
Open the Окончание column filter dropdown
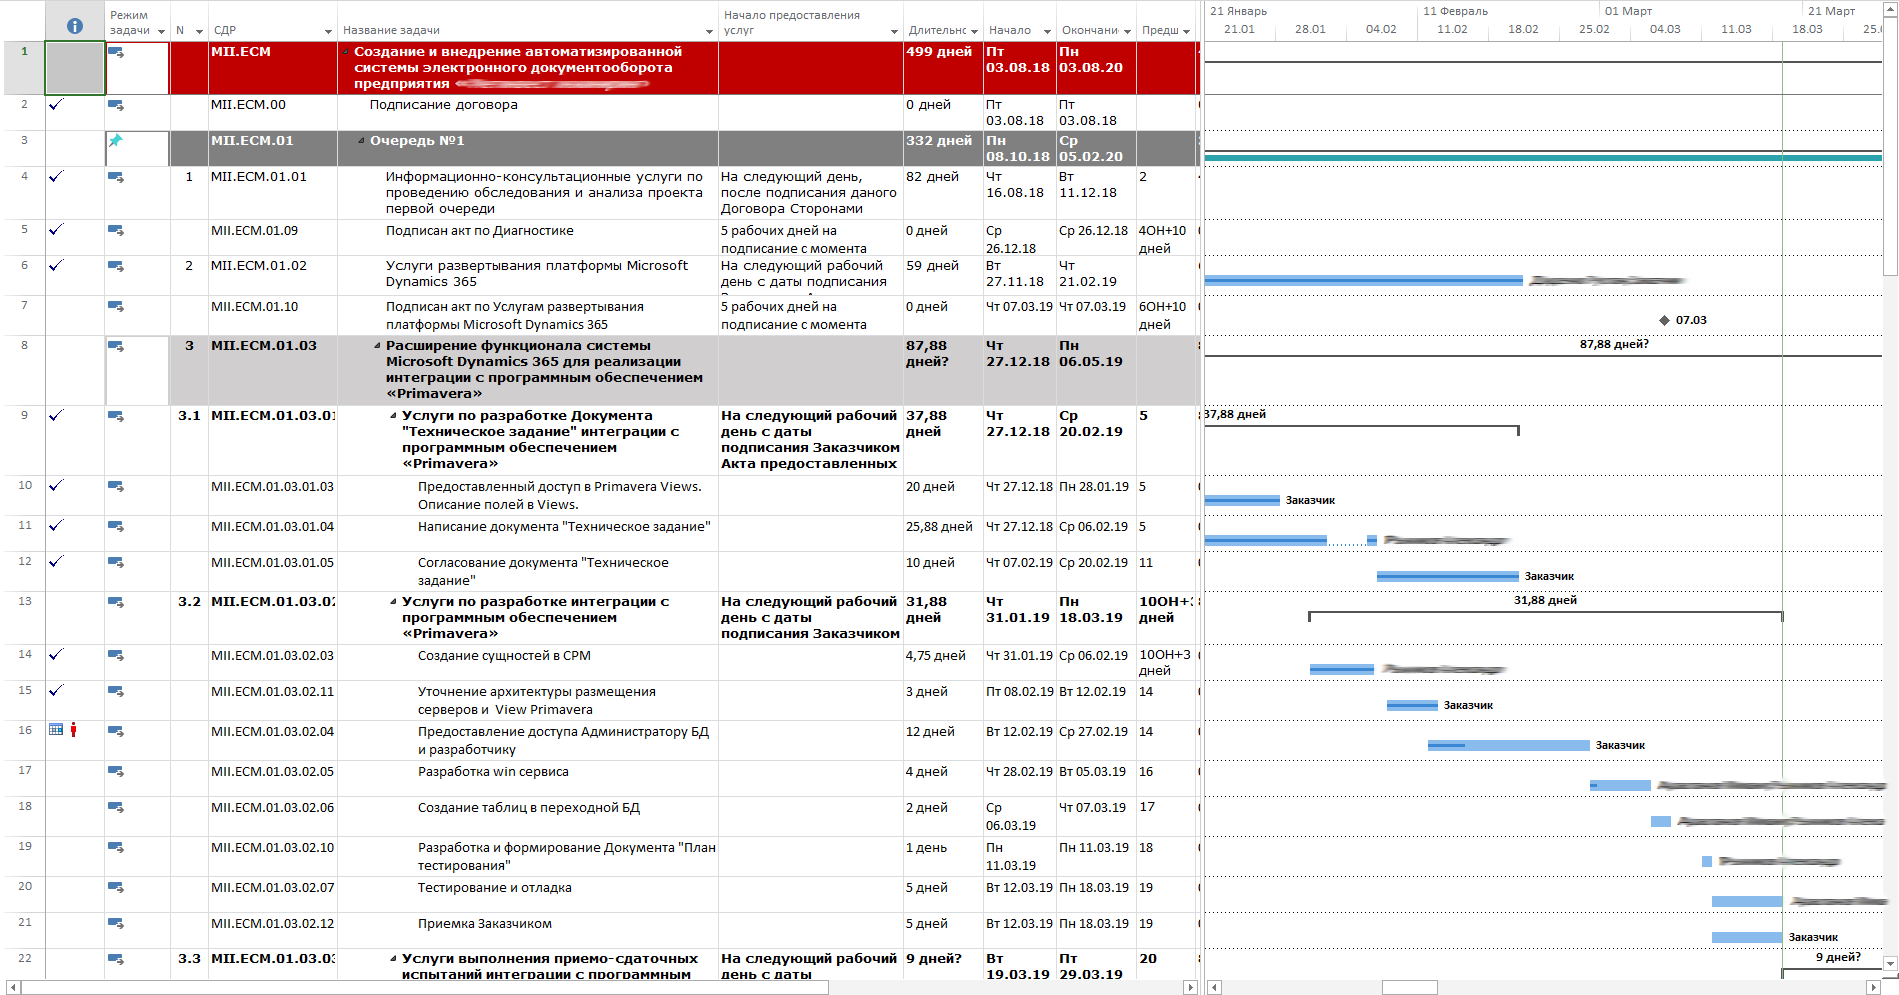coord(1127,32)
